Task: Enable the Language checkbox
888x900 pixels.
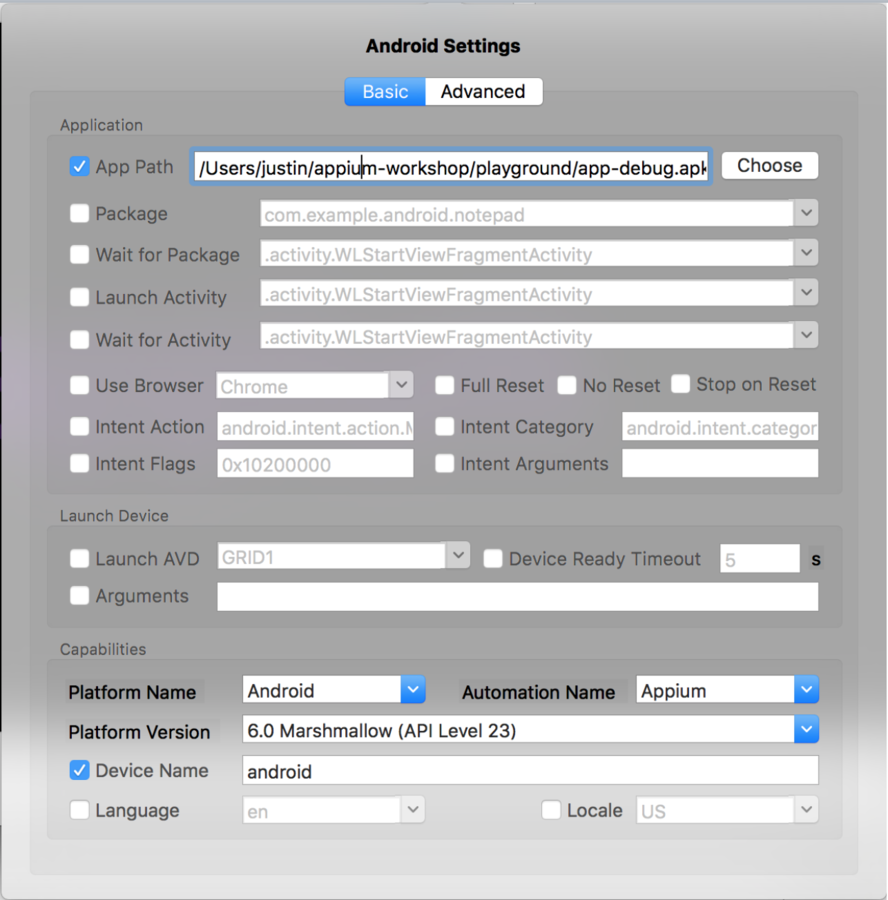Action: (79, 810)
